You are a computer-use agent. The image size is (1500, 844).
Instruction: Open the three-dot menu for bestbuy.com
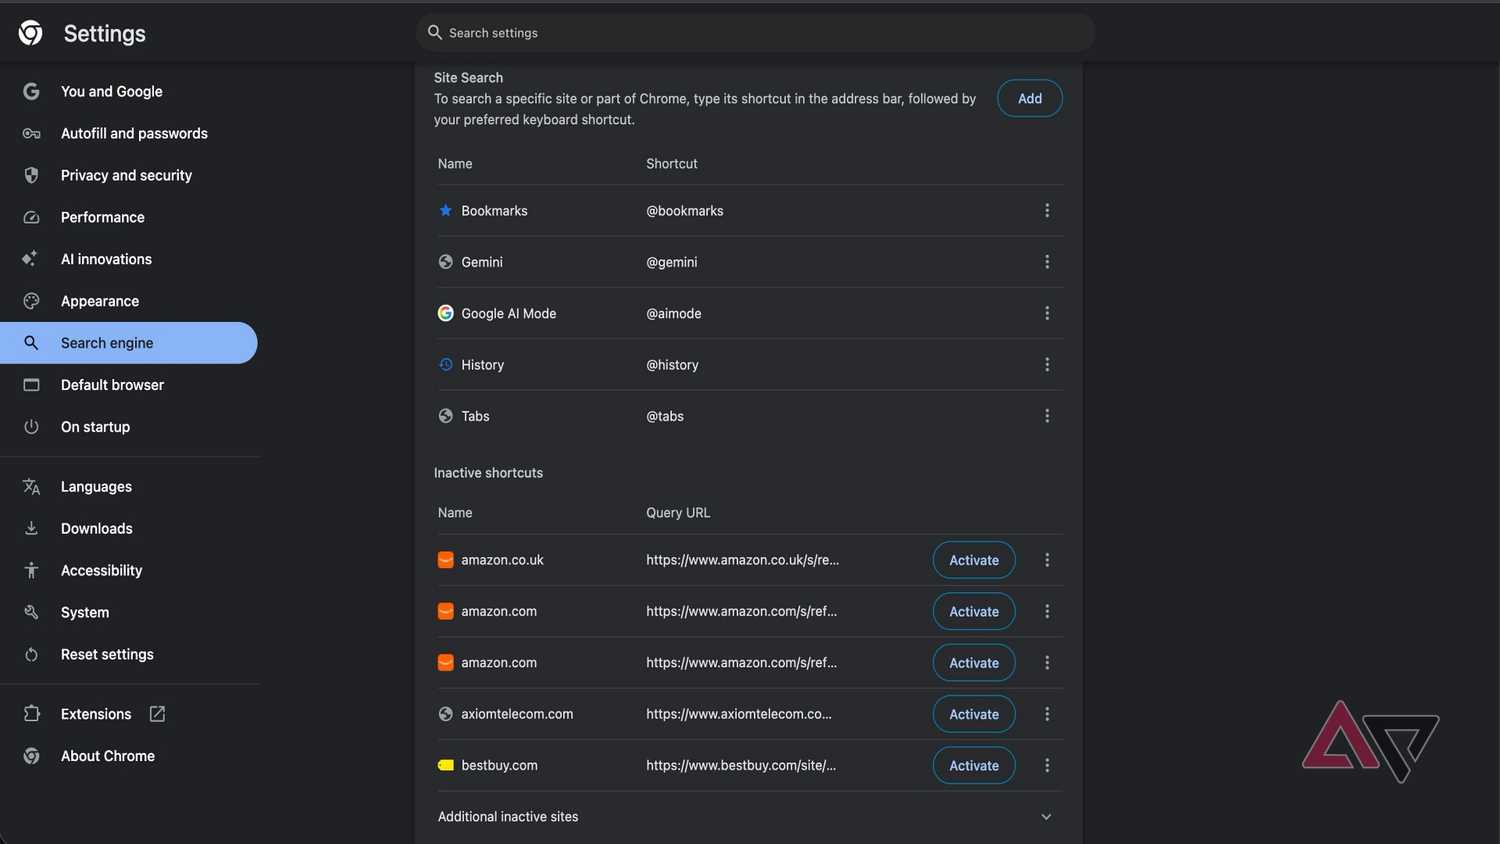(1047, 765)
